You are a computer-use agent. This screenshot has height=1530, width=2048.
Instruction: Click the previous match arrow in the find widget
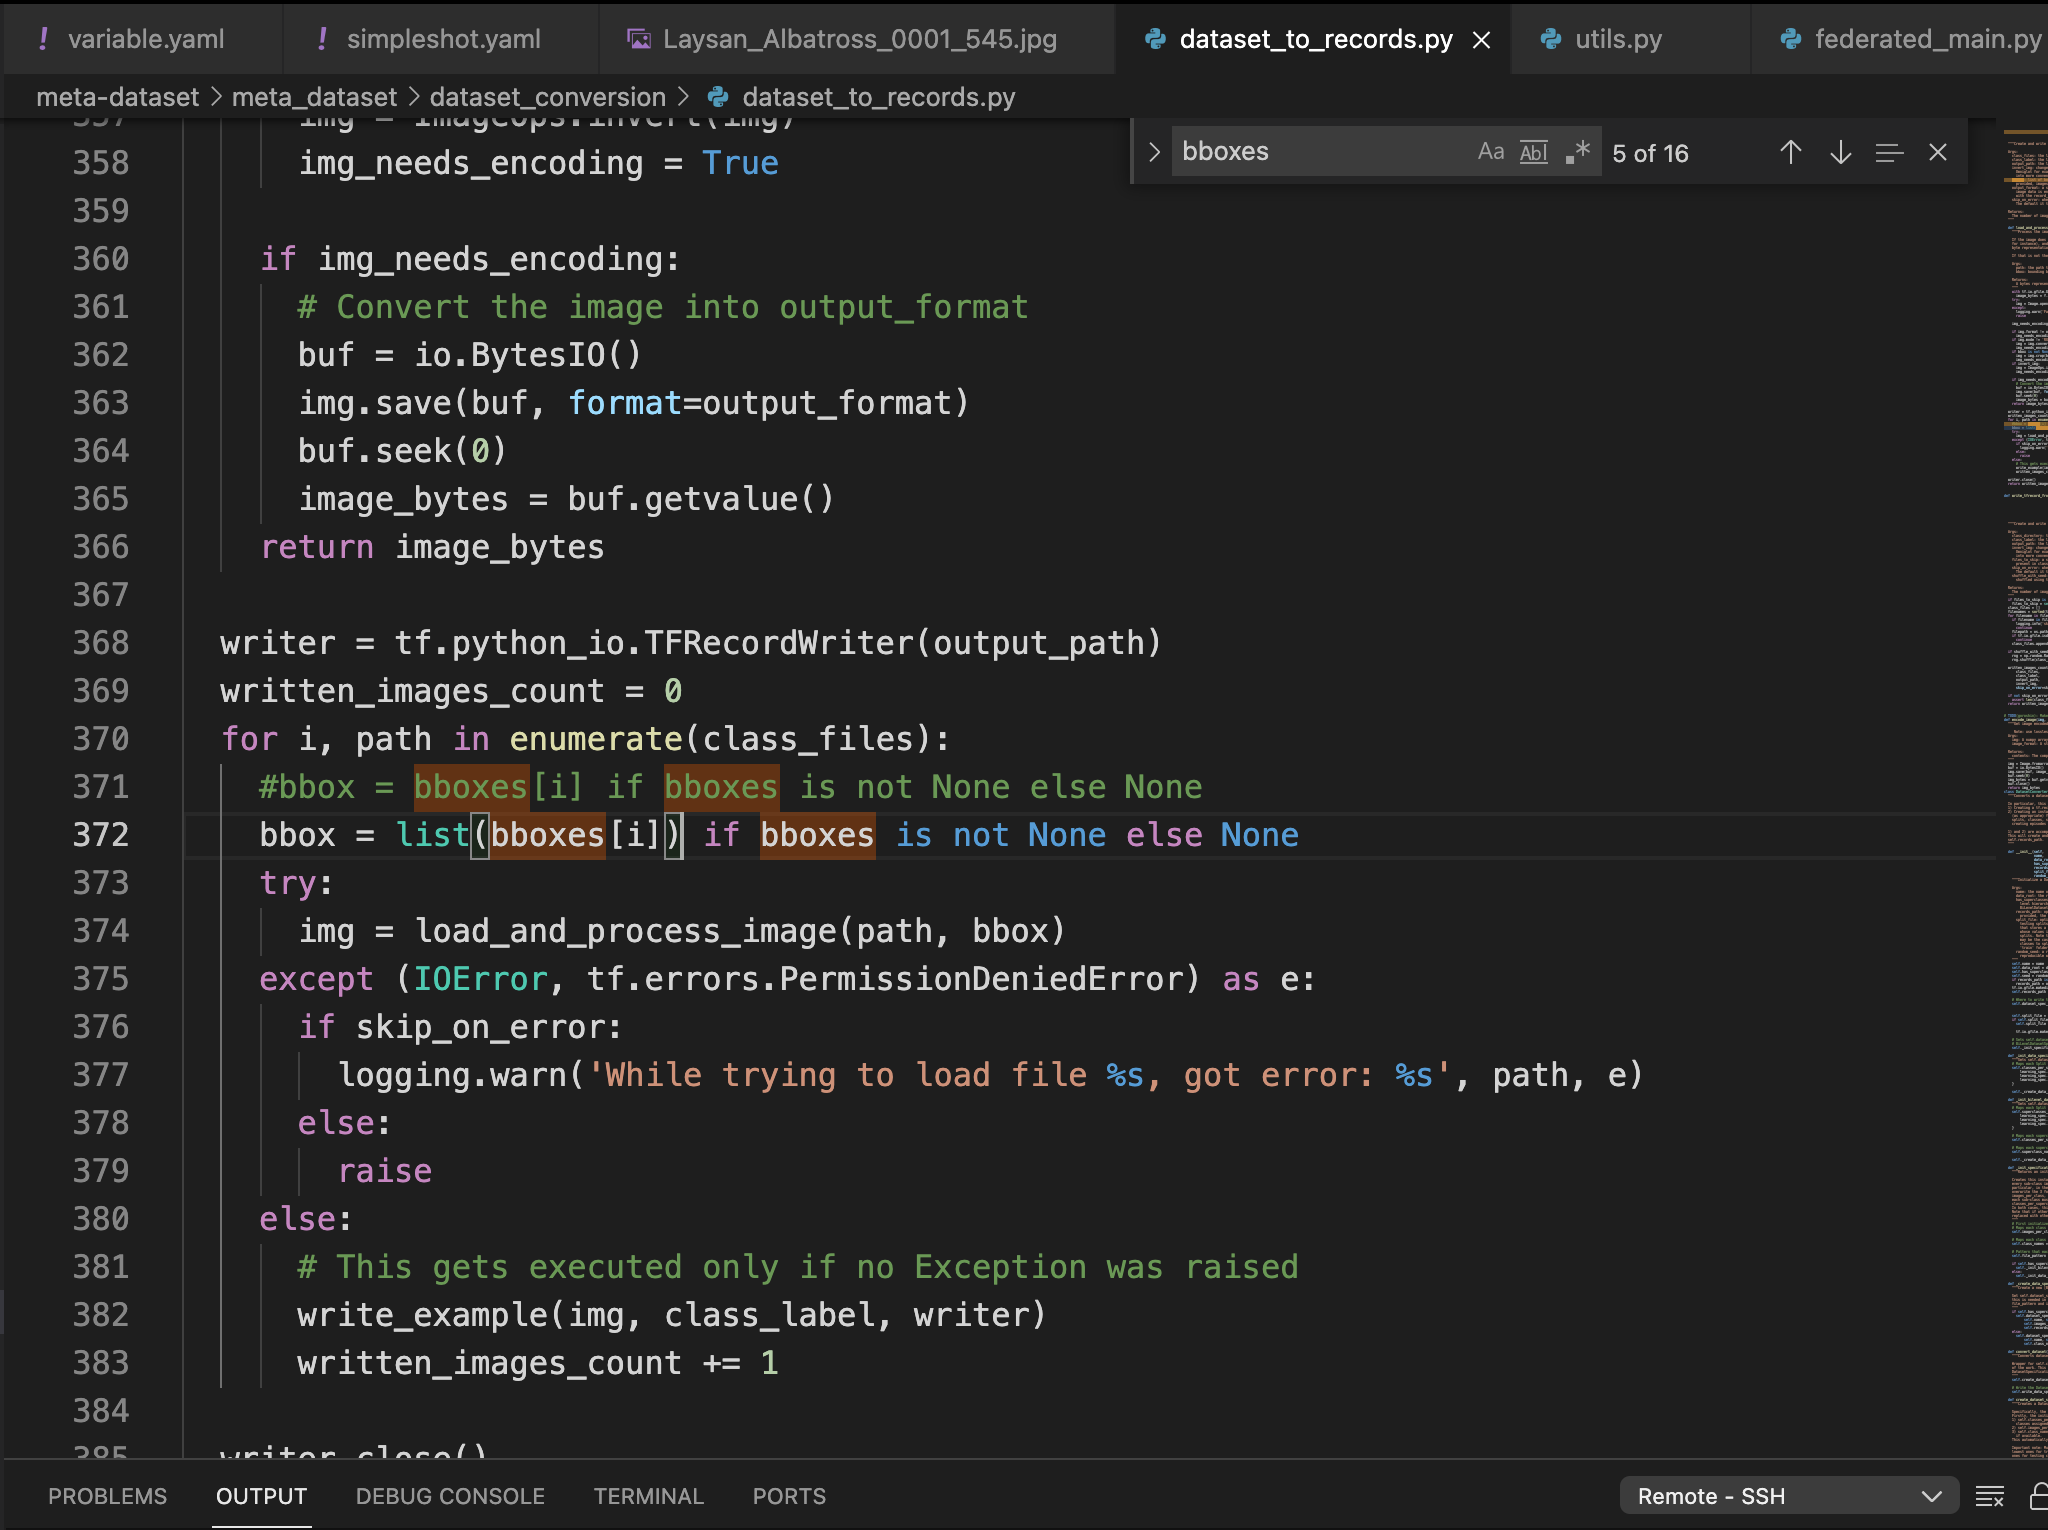[1791, 152]
